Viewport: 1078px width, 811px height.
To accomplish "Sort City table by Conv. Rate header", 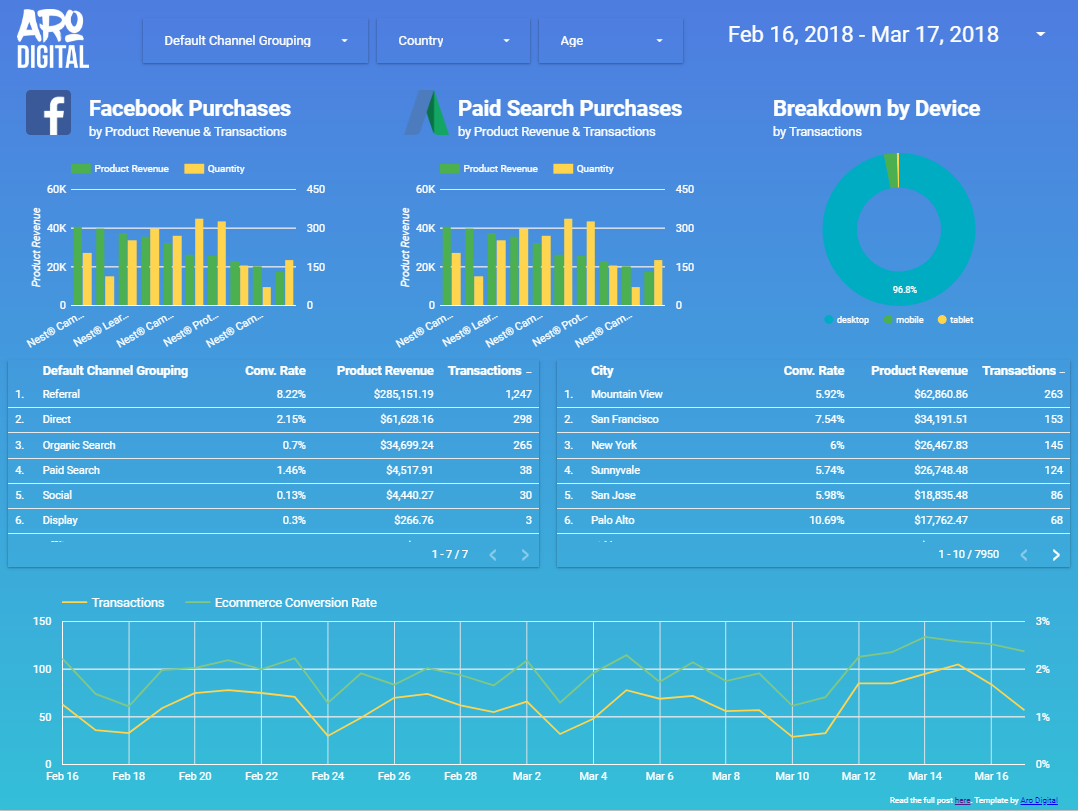I will pos(813,371).
